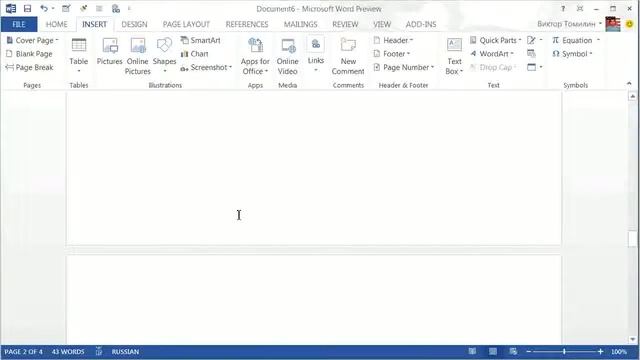Open the Quick Parts menu

click(496, 40)
